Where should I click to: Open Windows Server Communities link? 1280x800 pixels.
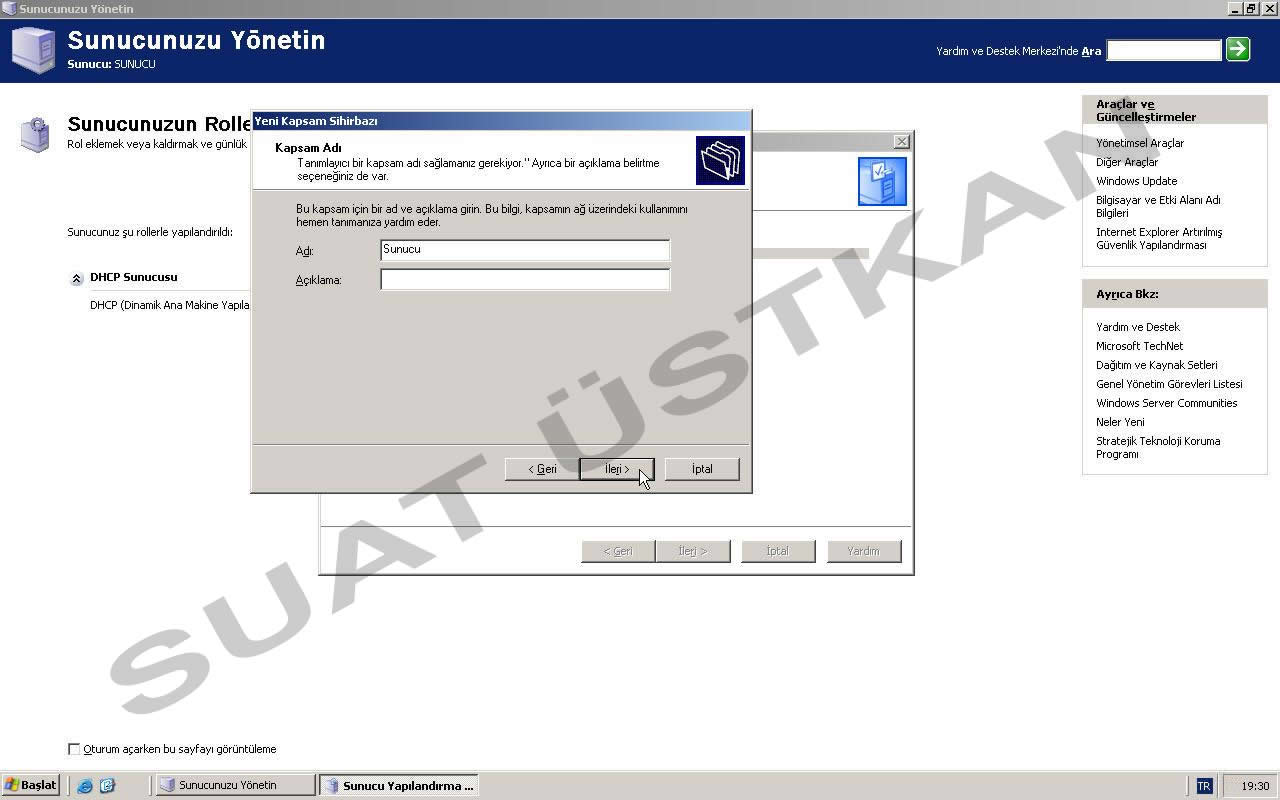(x=1166, y=403)
